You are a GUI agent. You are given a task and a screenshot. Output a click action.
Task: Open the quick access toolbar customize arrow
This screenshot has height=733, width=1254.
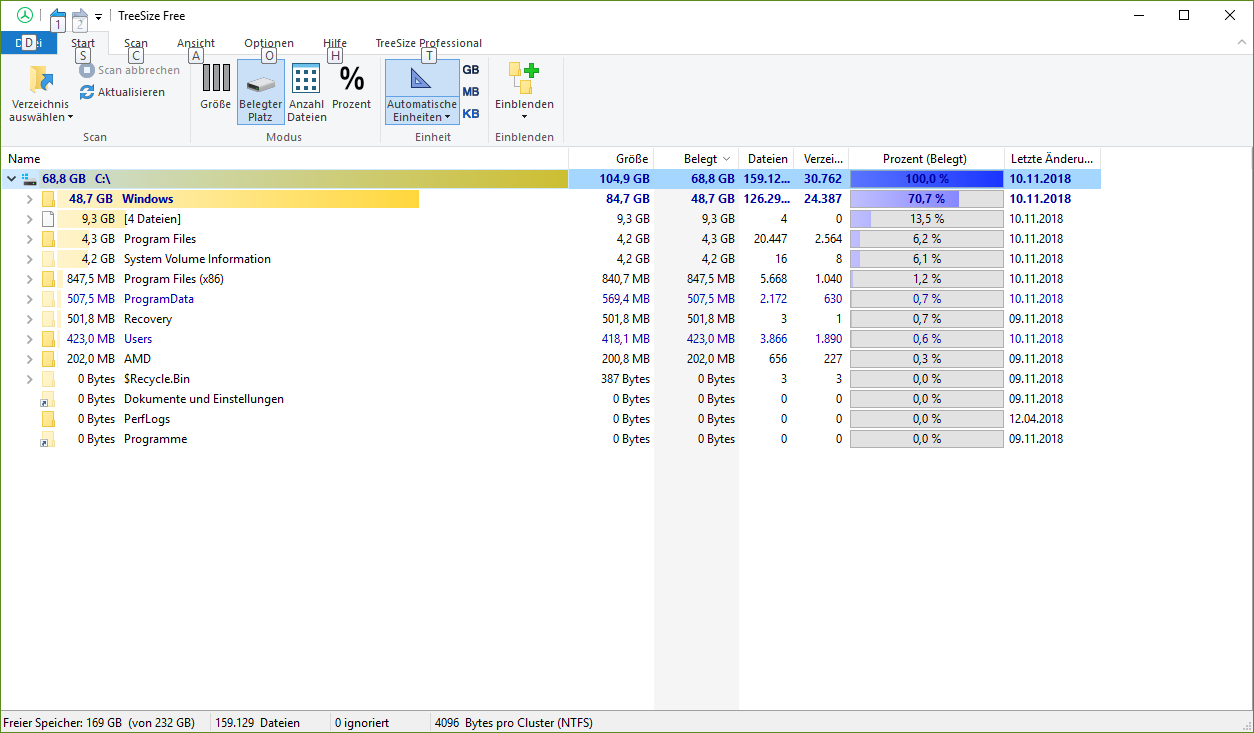click(x=98, y=17)
